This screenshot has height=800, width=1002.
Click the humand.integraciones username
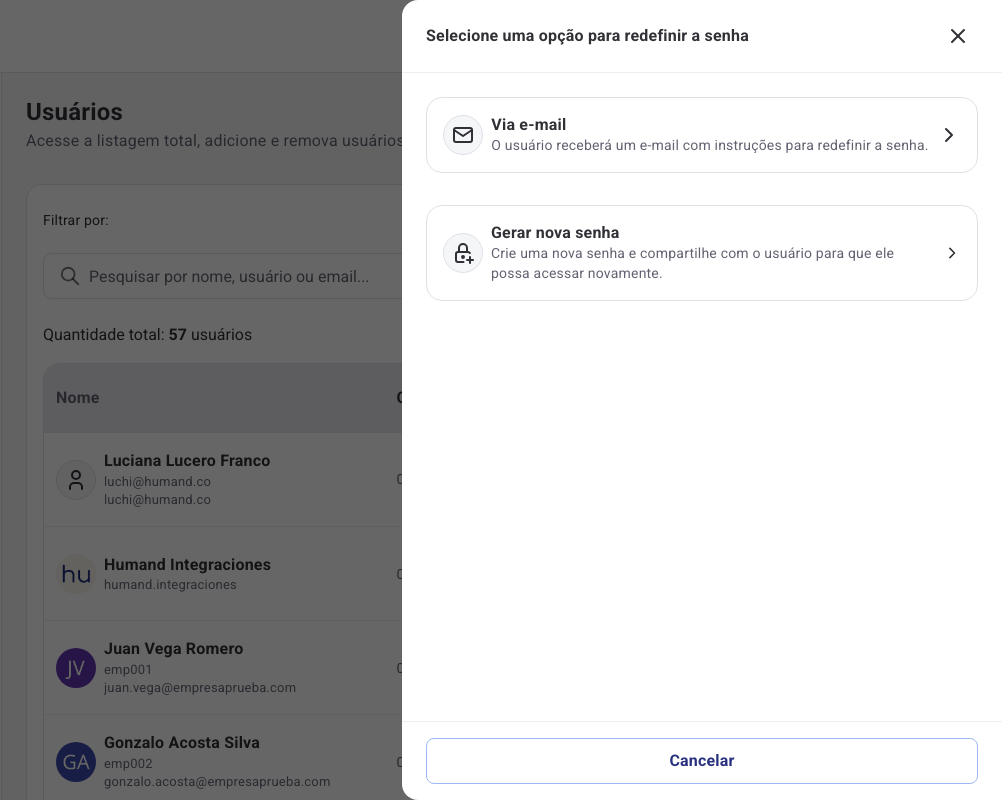point(170,585)
